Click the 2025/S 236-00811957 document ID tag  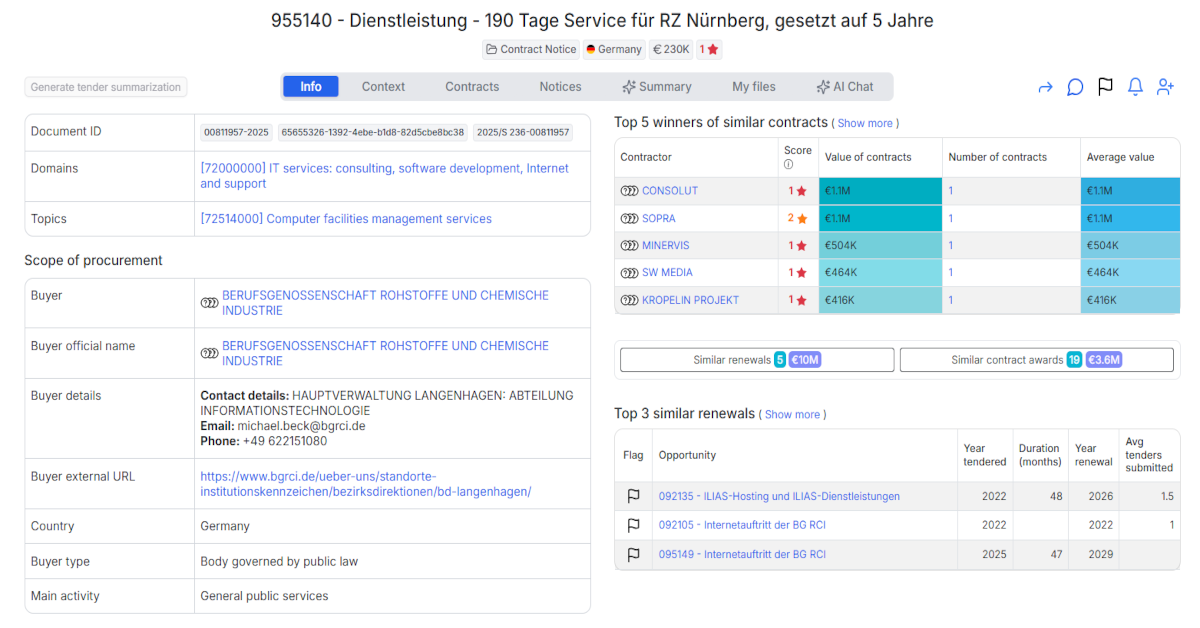[x=522, y=132]
